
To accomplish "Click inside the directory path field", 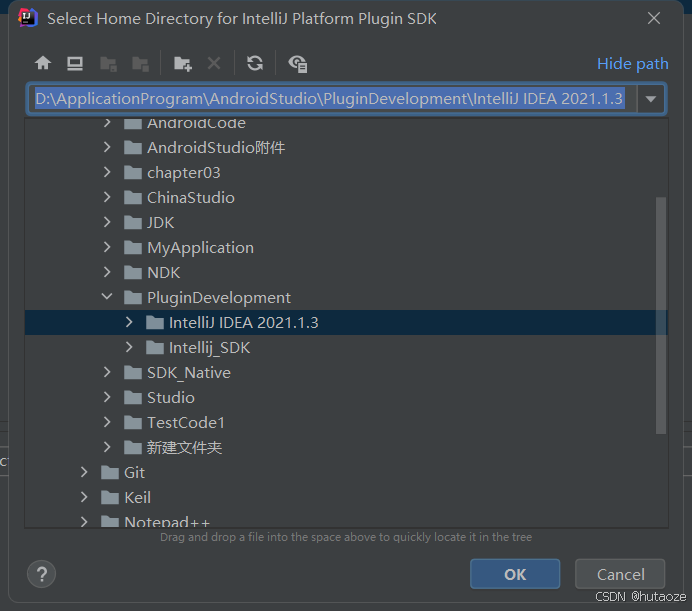I will 332,99.
